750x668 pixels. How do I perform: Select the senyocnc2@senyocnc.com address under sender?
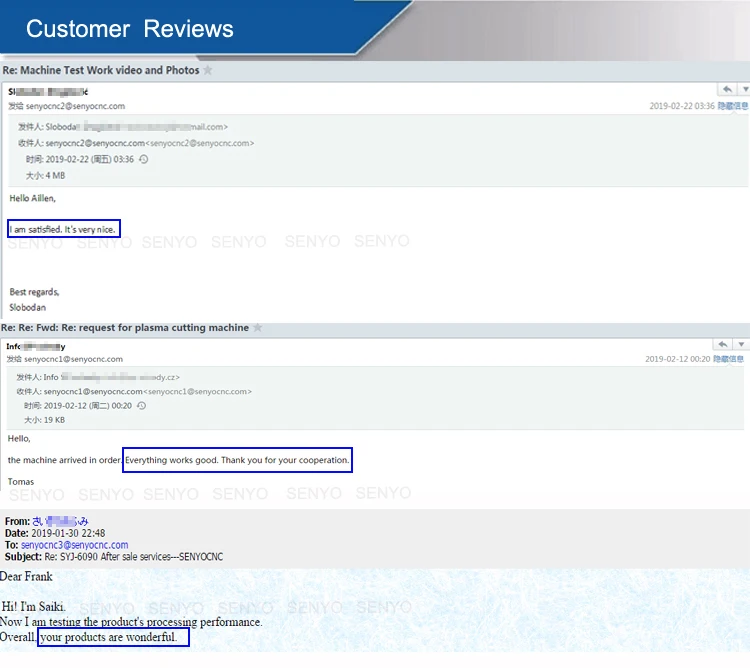click(76, 106)
